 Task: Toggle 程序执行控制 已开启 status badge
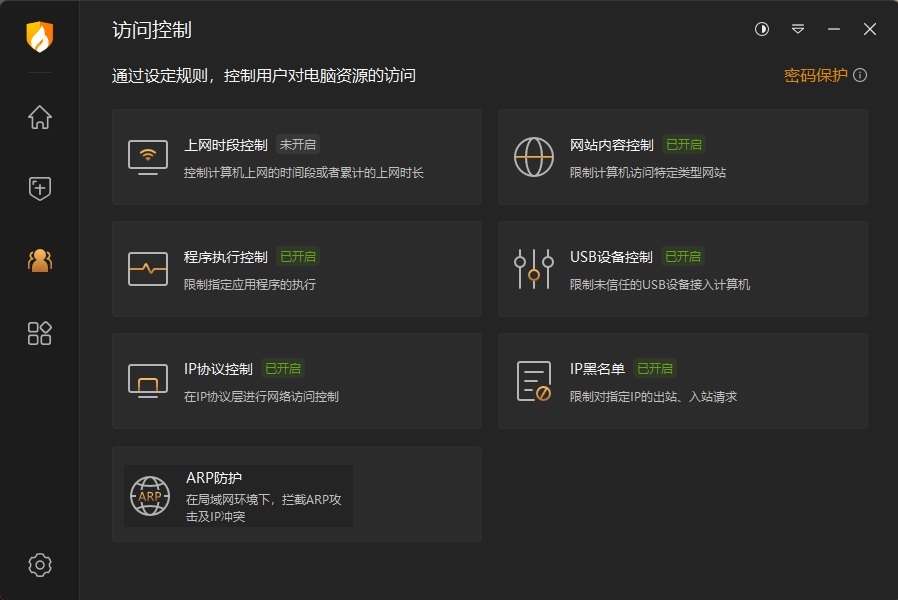pyautogui.click(x=298, y=256)
